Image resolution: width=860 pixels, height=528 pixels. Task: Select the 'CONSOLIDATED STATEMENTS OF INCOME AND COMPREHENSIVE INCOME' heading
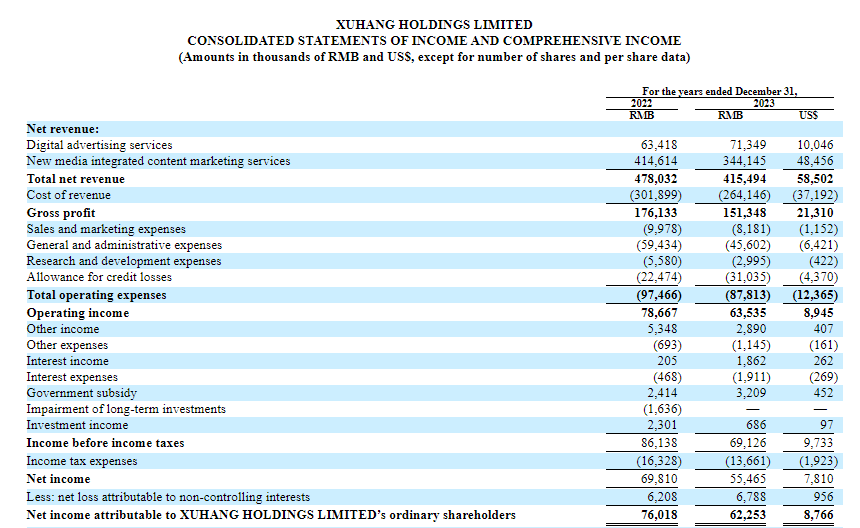[x=434, y=41]
